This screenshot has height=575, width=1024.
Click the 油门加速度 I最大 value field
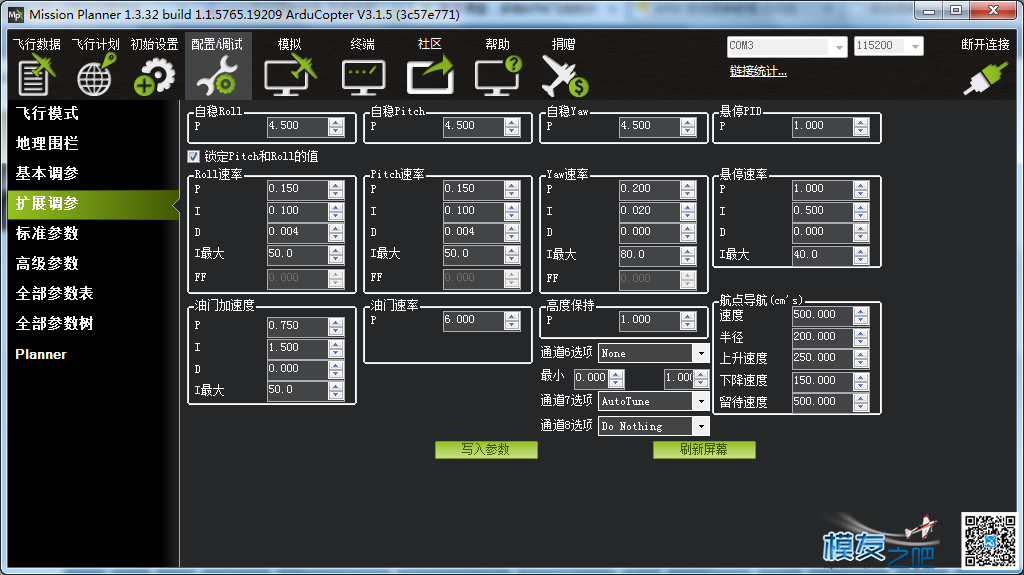[305, 390]
